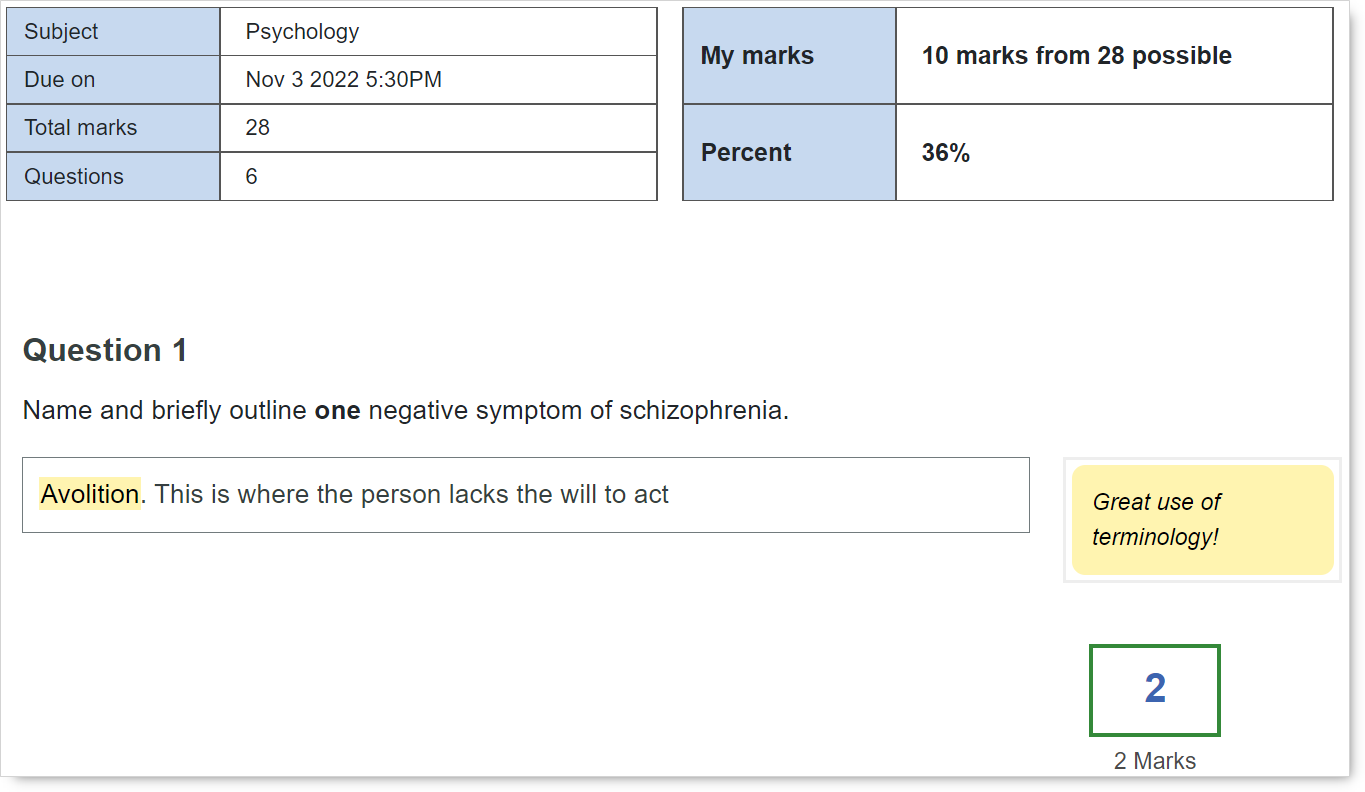Screen dimensions: 1365x792
Task: Select the "Psychology" subject value
Action: (x=302, y=32)
